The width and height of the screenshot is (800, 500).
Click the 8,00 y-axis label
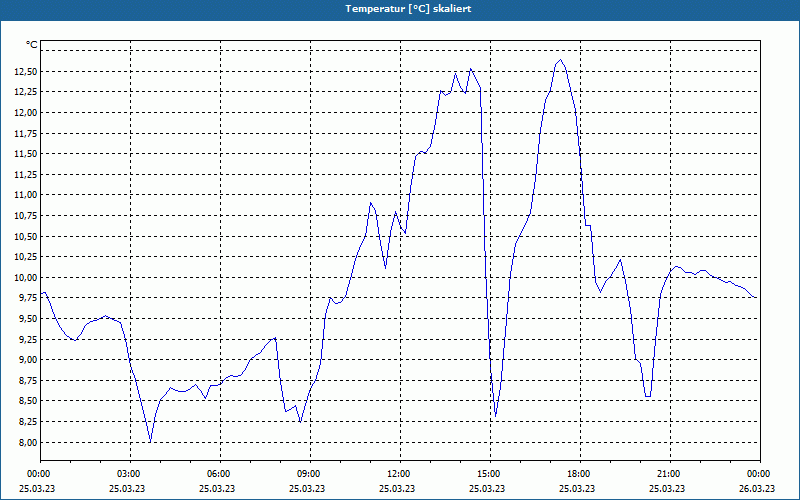(28, 442)
